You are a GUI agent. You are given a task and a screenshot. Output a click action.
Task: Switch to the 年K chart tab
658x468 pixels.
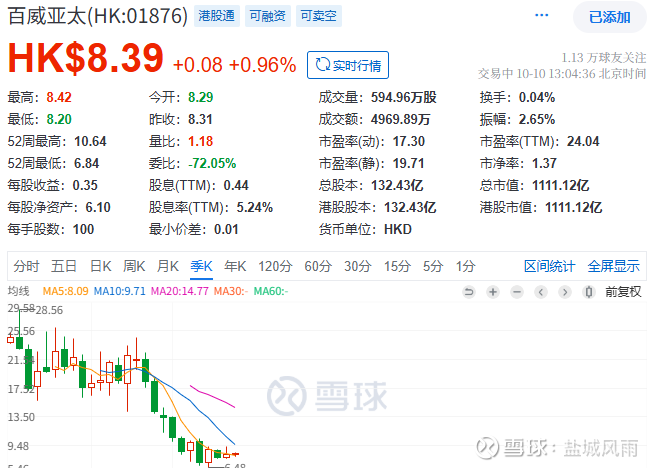tap(235, 266)
